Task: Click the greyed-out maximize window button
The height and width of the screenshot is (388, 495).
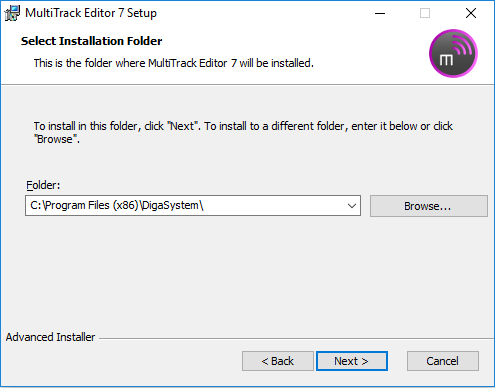Action: 425,13
